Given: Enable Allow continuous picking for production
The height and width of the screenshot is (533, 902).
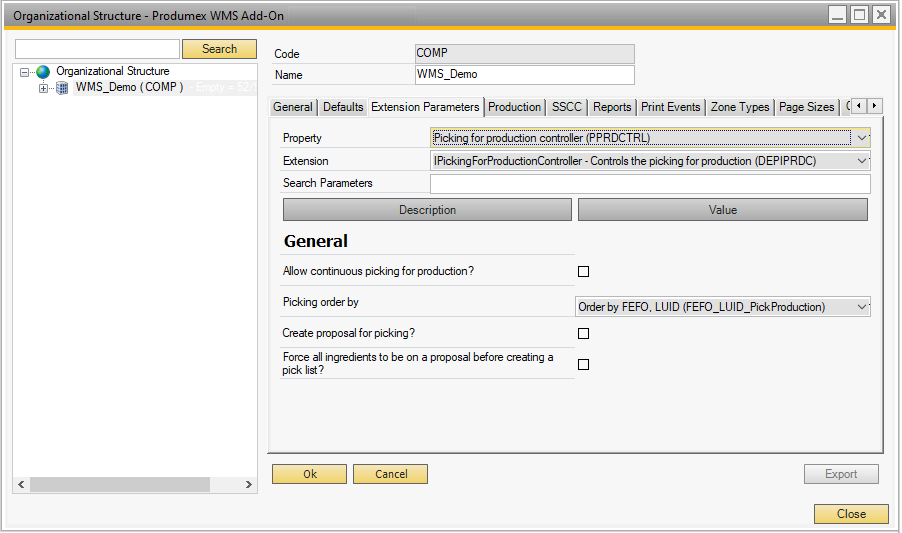Looking at the screenshot, I should click(584, 271).
